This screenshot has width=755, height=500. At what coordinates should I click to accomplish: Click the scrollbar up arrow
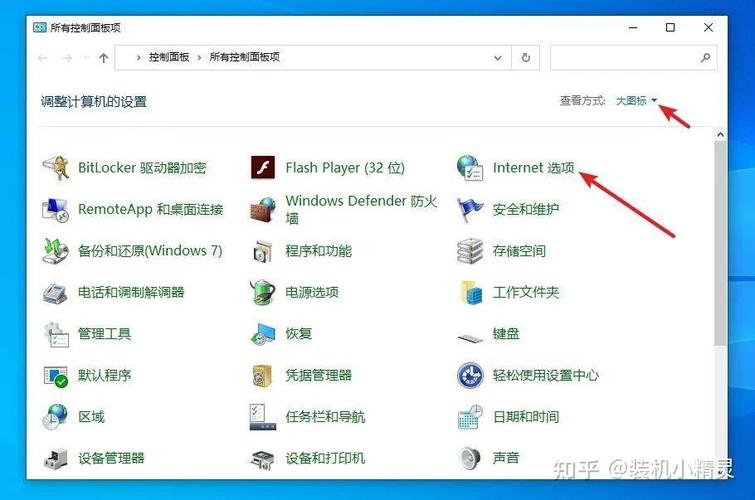[720, 134]
